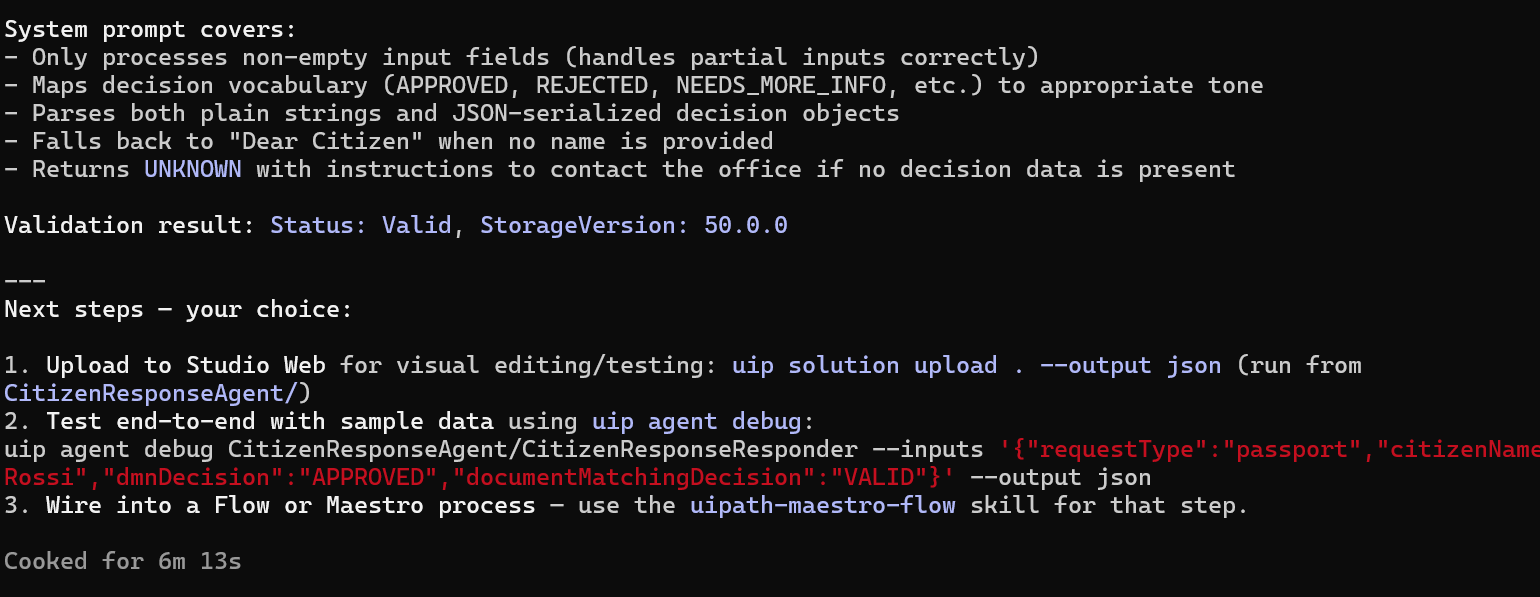Click the uipath-maestro-flow skill name
This screenshot has height=597, width=1540.
(x=823, y=505)
